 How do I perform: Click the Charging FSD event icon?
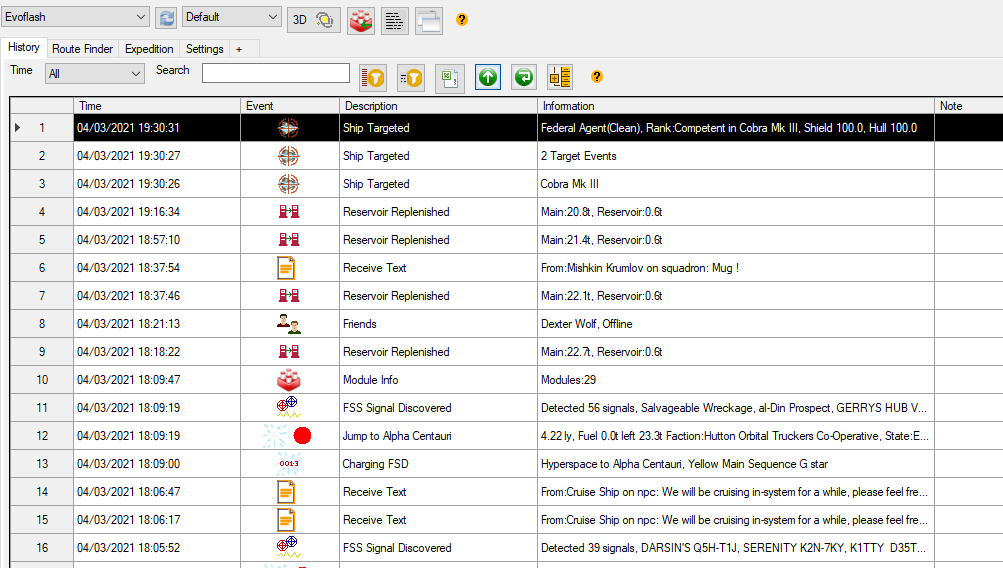[288, 463]
